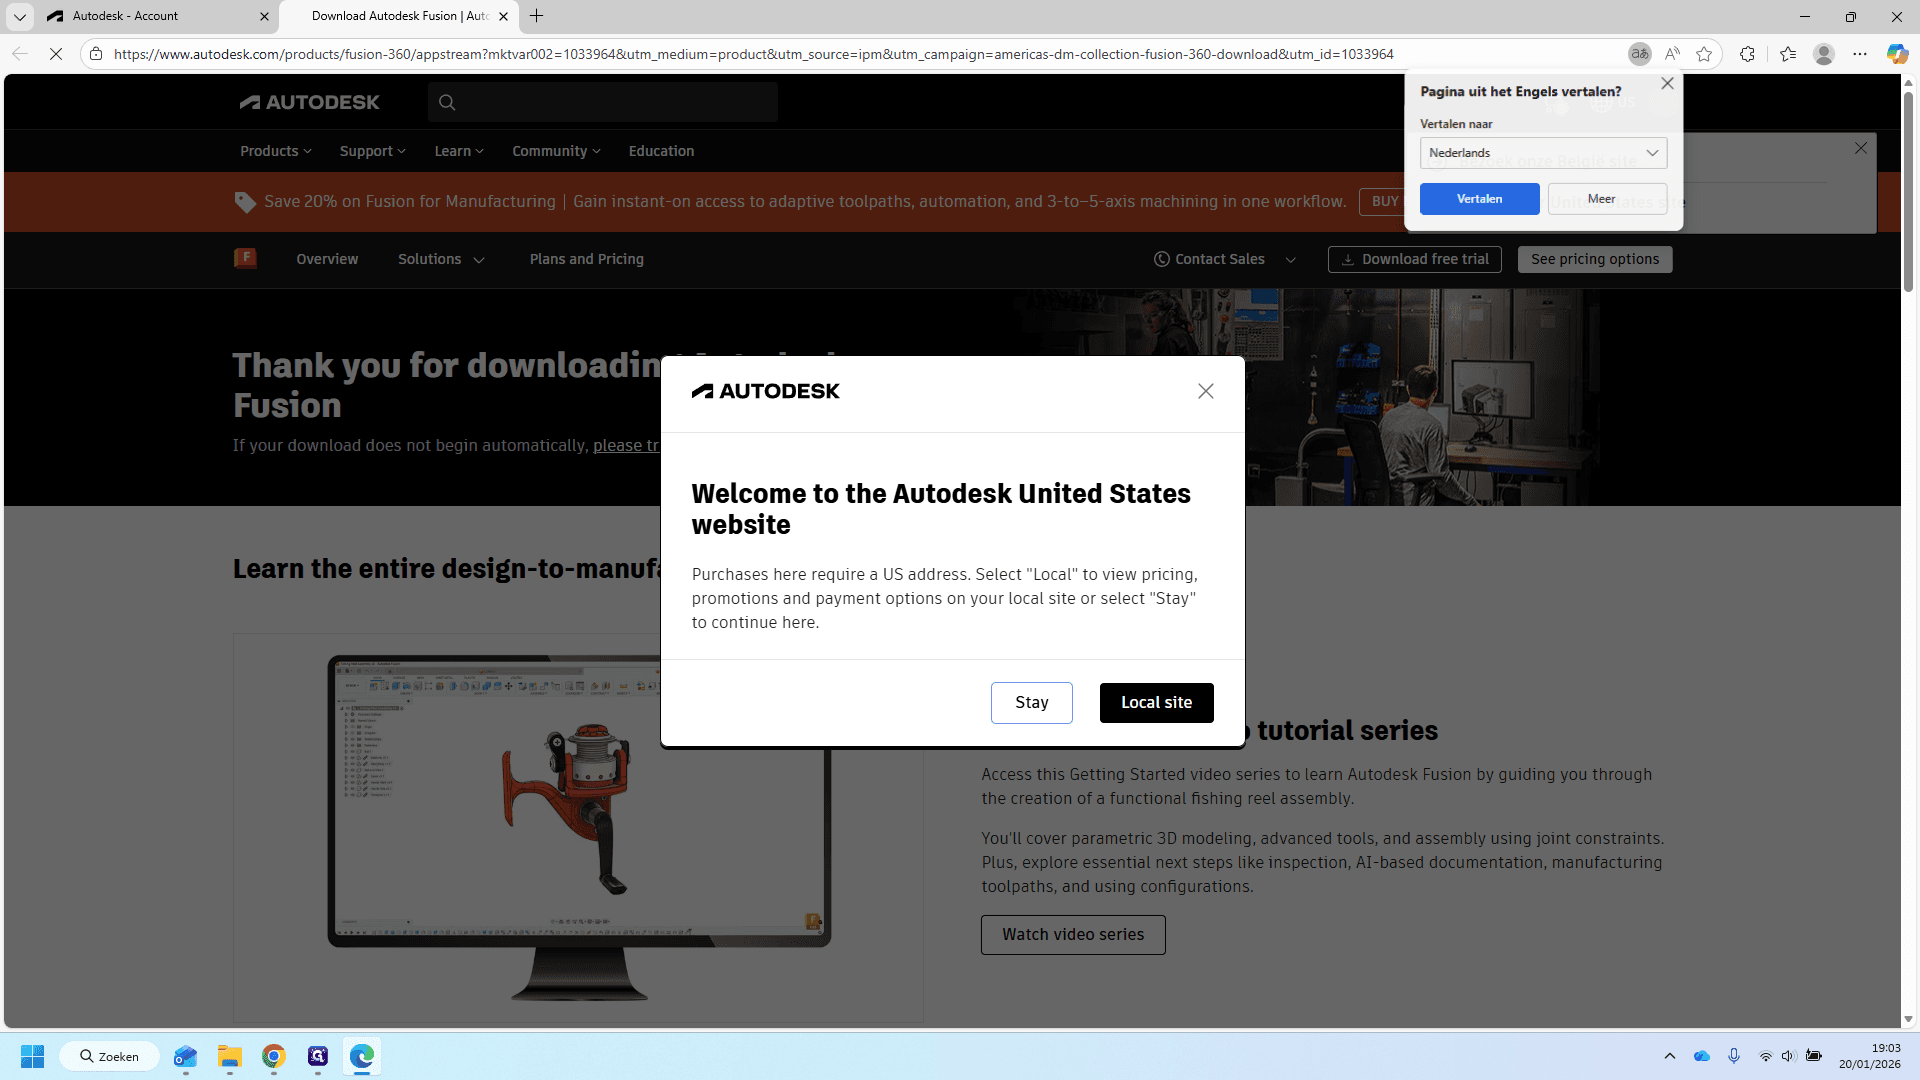Close the Autodesk welcome dialog
The height and width of the screenshot is (1080, 1920).
(1206, 391)
